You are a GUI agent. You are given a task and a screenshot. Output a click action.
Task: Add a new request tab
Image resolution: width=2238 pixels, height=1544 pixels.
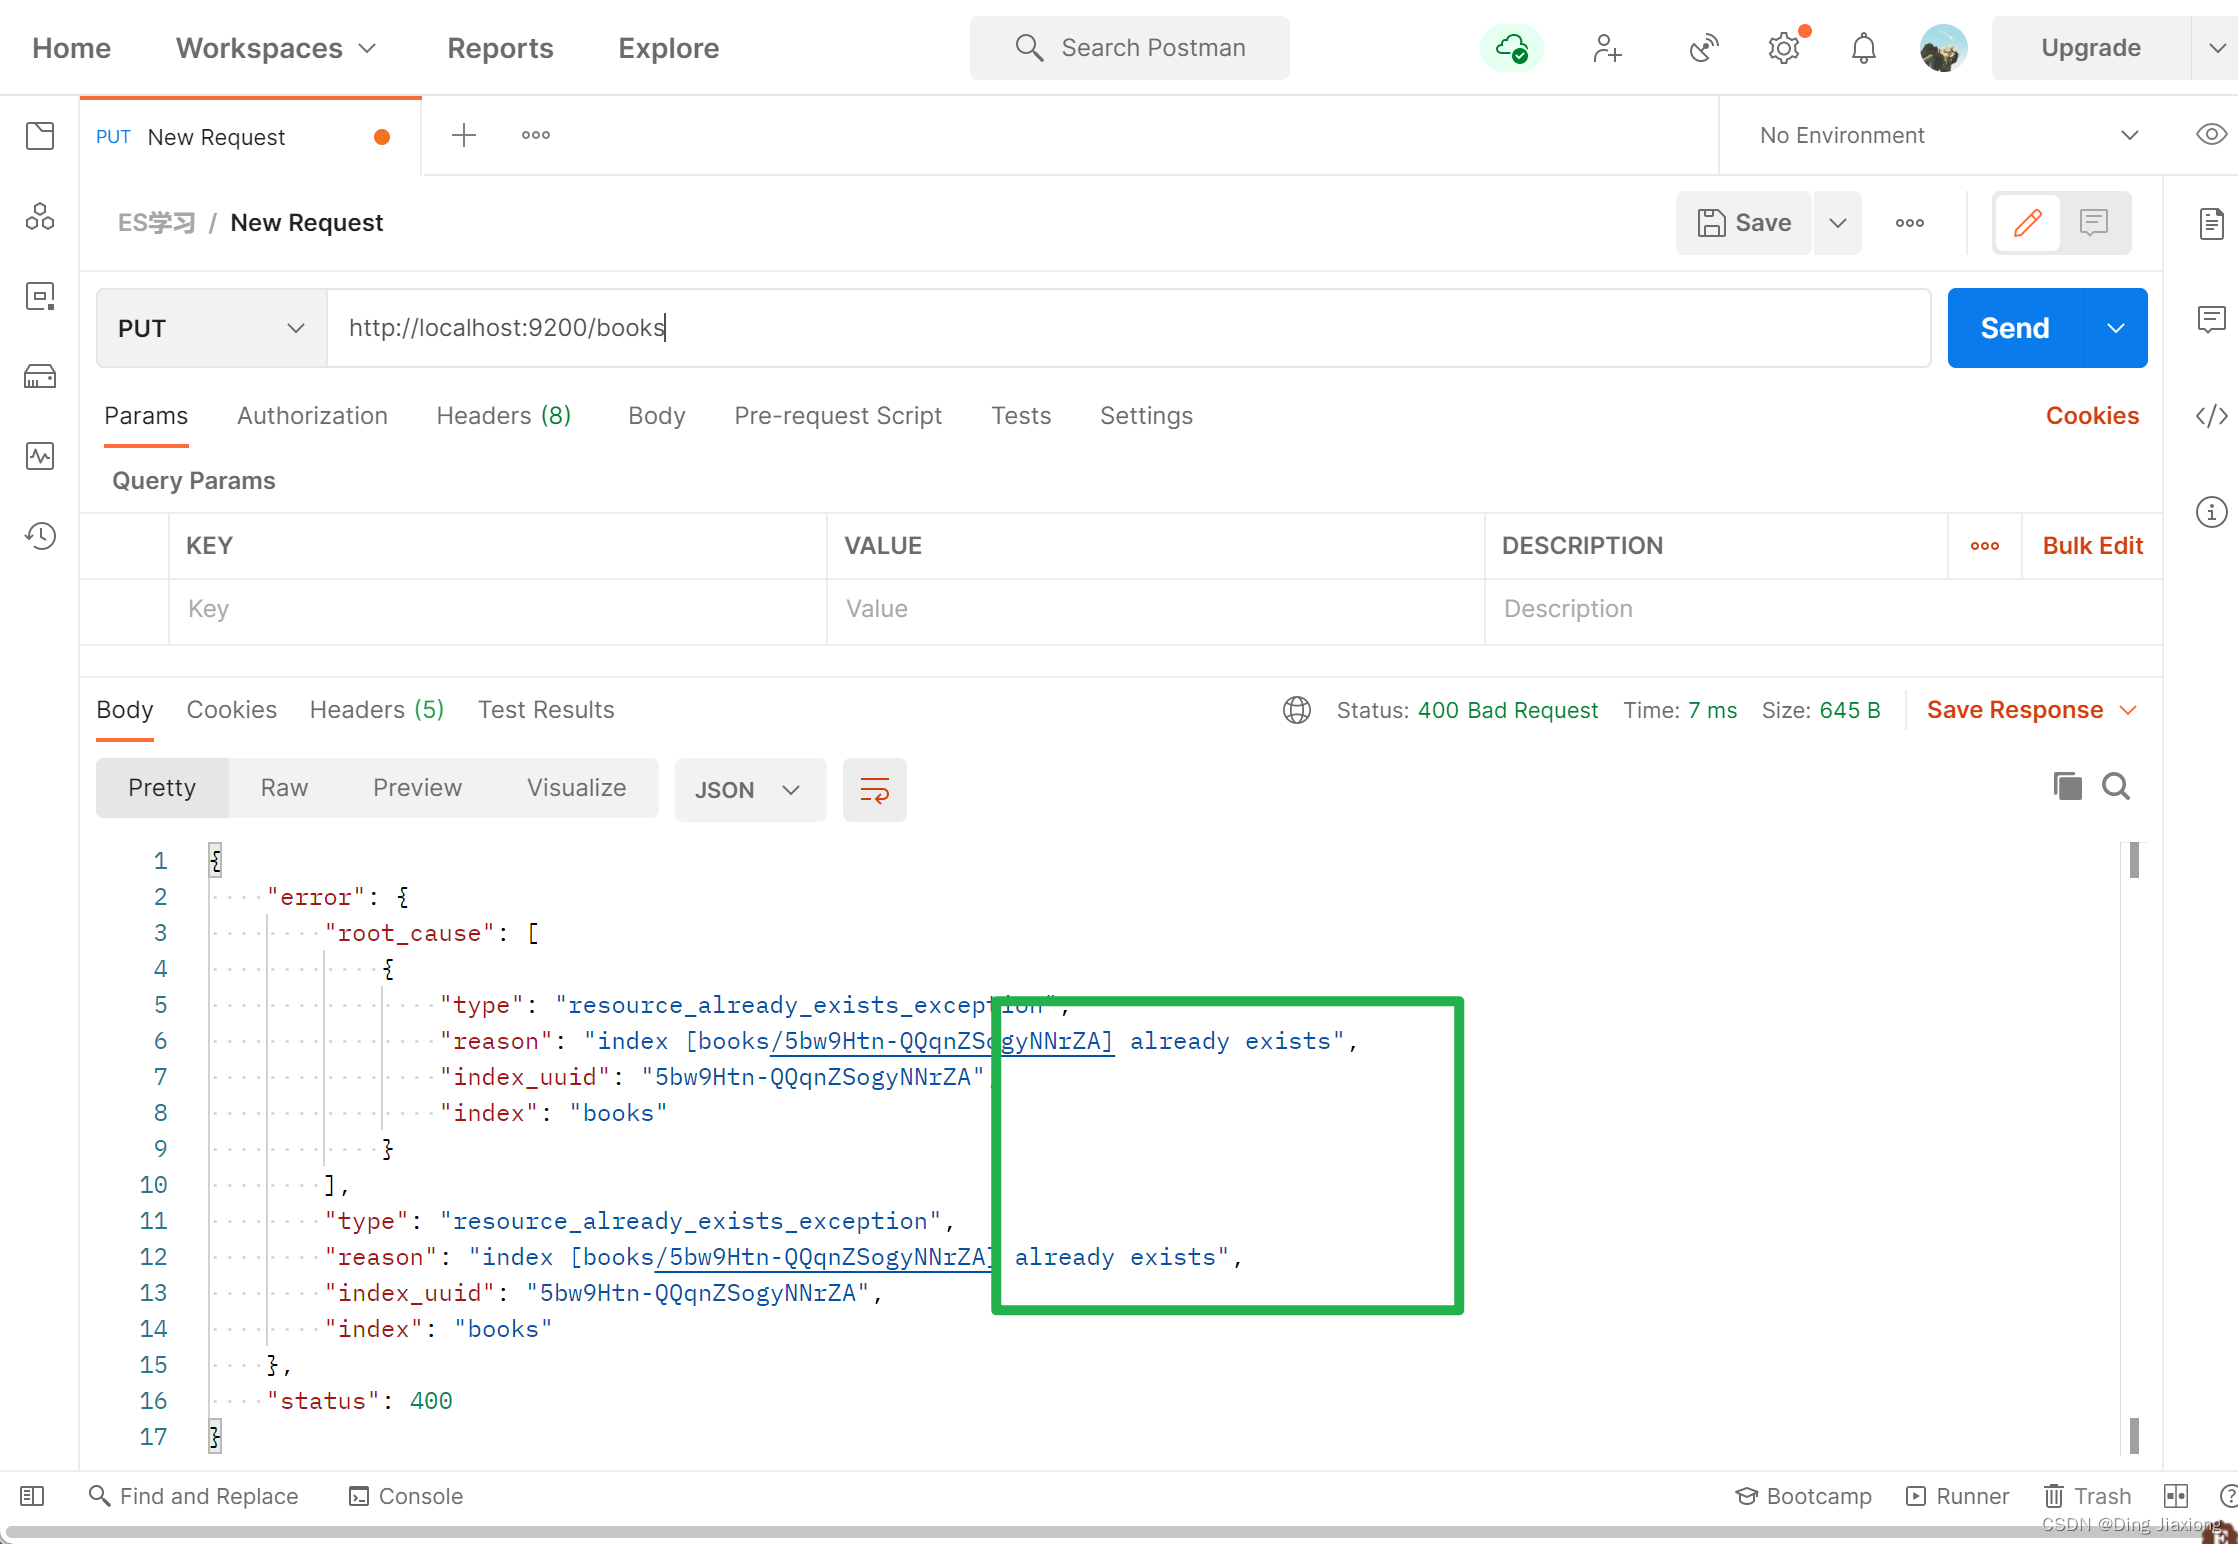tap(464, 135)
